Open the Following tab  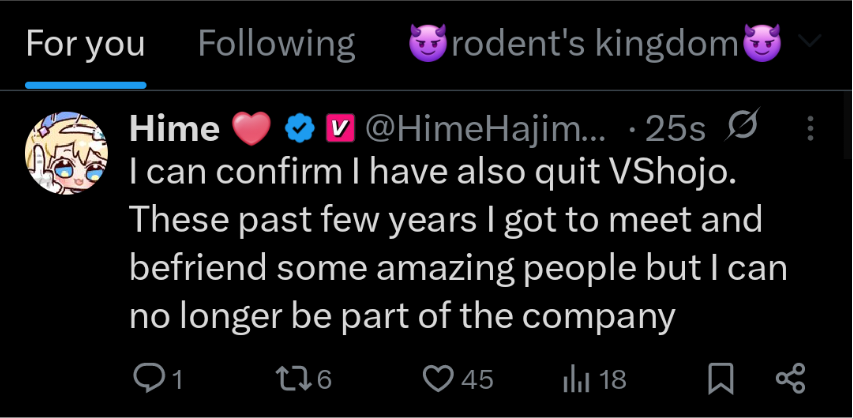276,44
